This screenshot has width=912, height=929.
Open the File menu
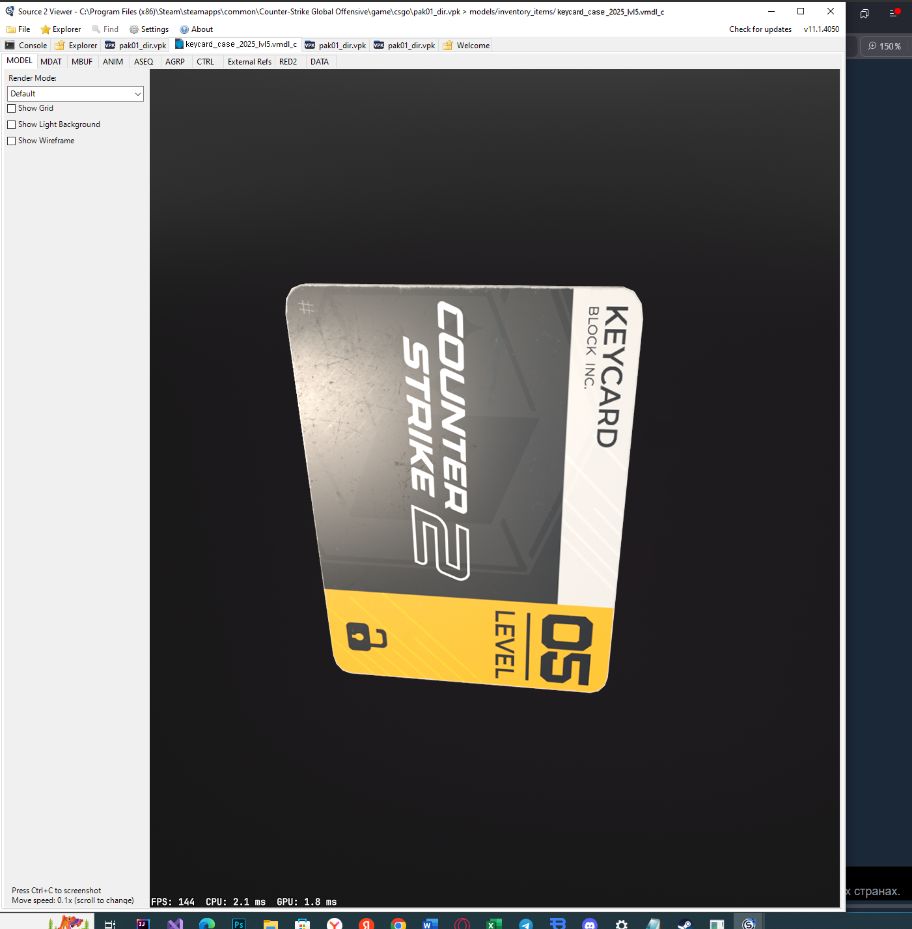[x=18, y=29]
